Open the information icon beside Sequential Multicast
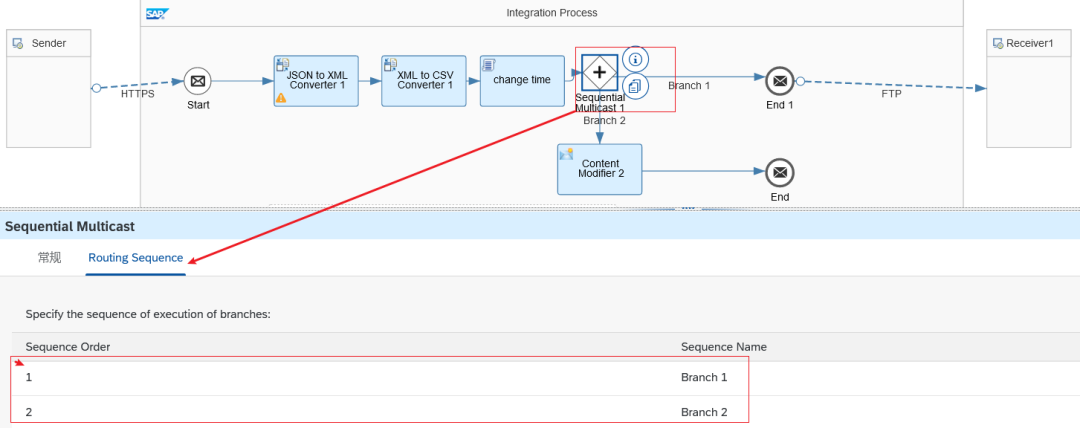The width and height of the screenshot is (1080, 428). (636, 59)
